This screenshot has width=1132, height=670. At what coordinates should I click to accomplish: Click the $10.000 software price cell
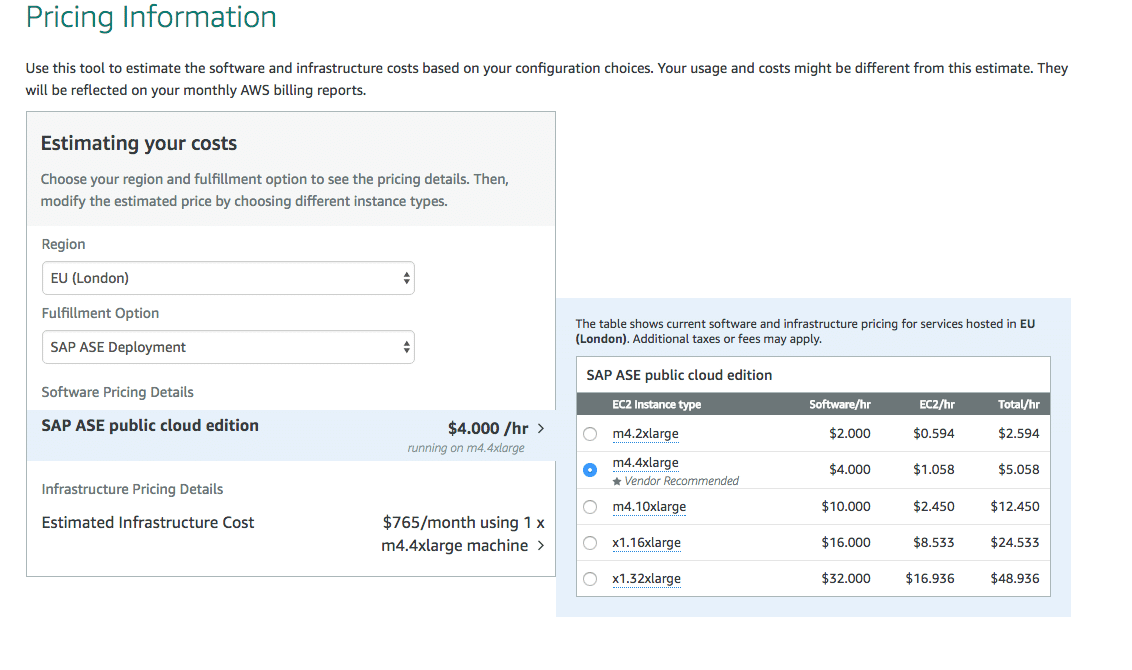click(846, 506)
